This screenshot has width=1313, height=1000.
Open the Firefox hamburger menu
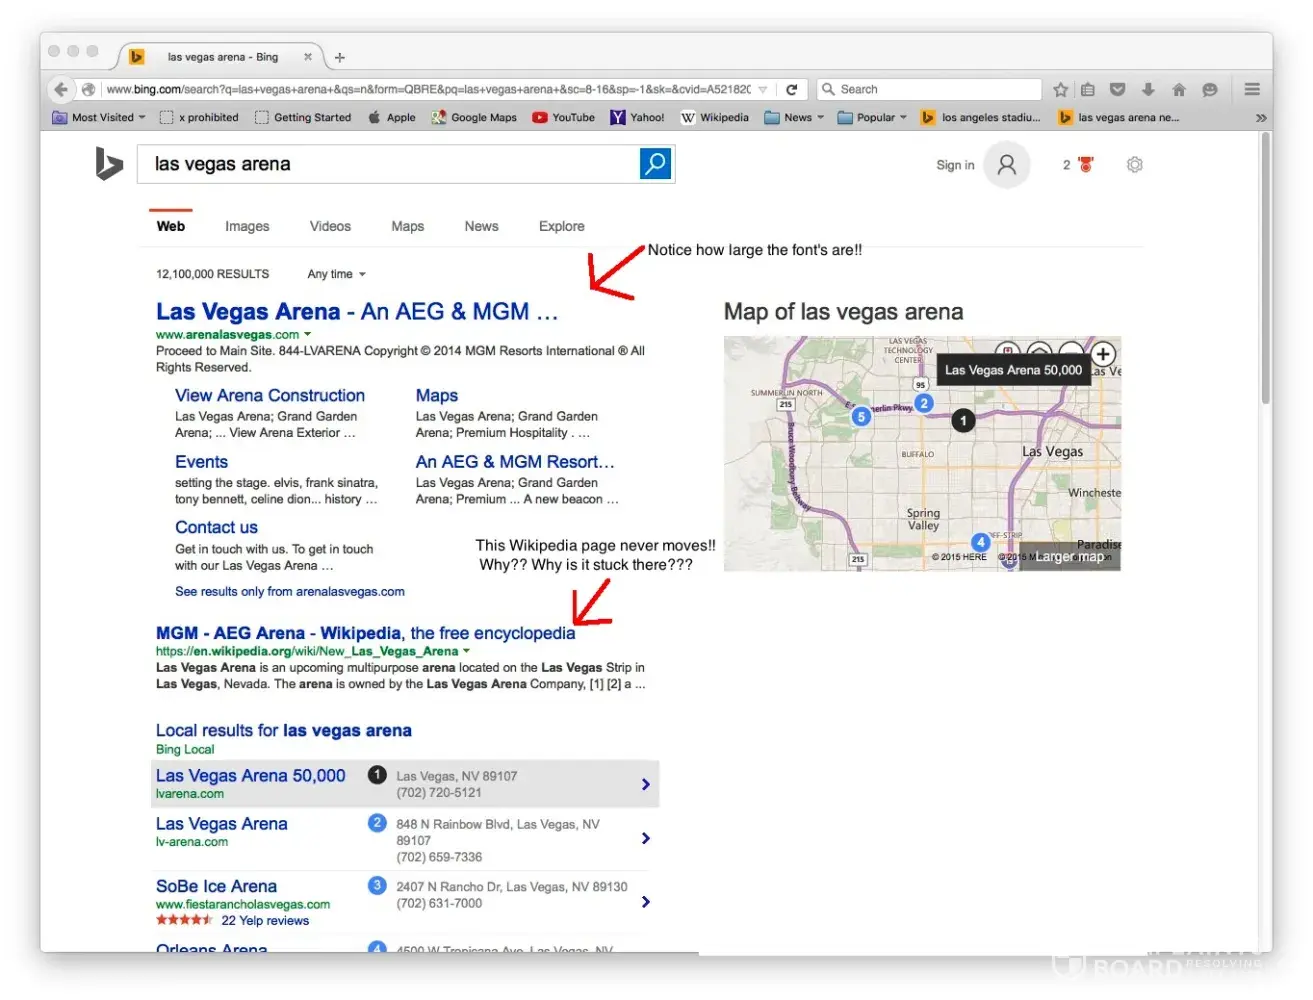1252,89
